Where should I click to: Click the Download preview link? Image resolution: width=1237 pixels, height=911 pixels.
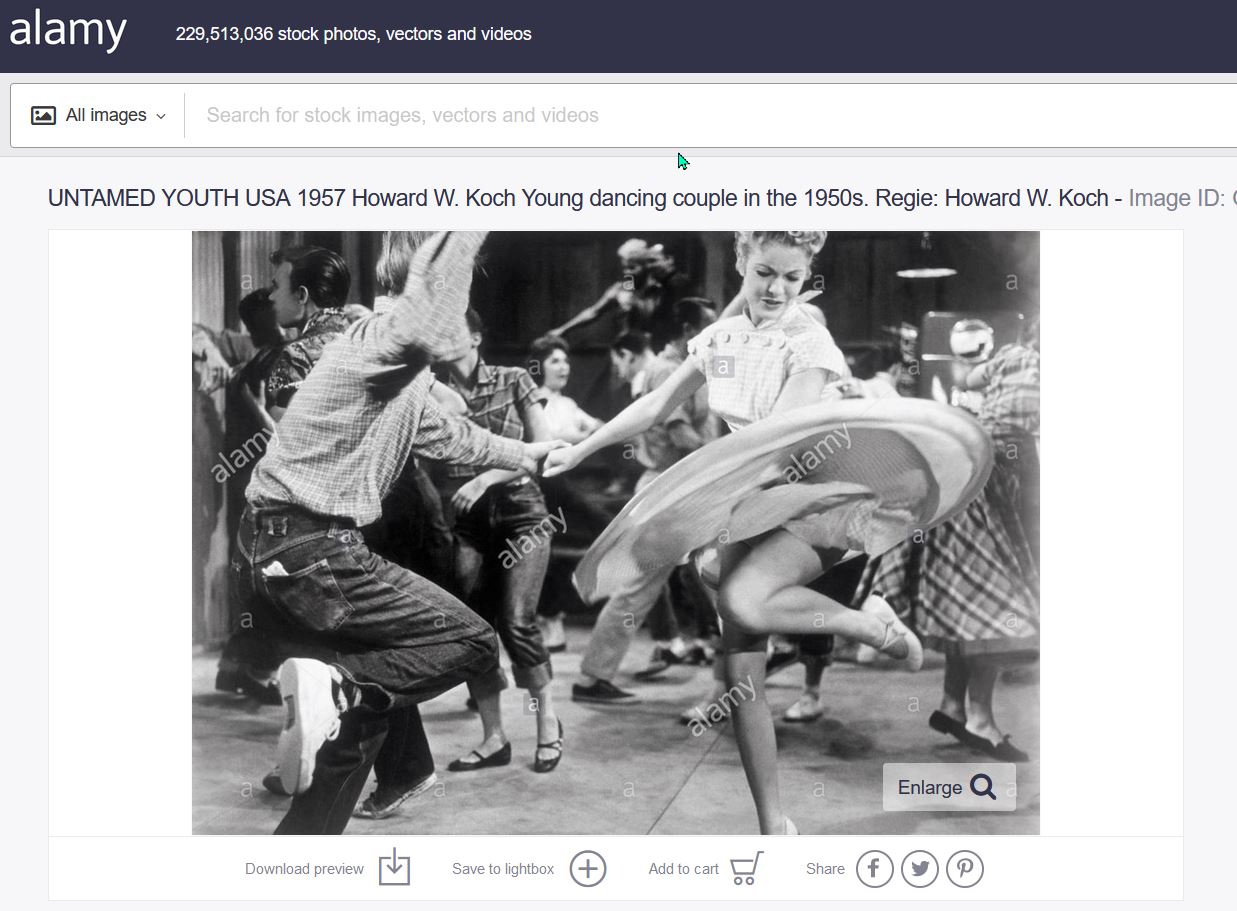click(x=304, y=869)
